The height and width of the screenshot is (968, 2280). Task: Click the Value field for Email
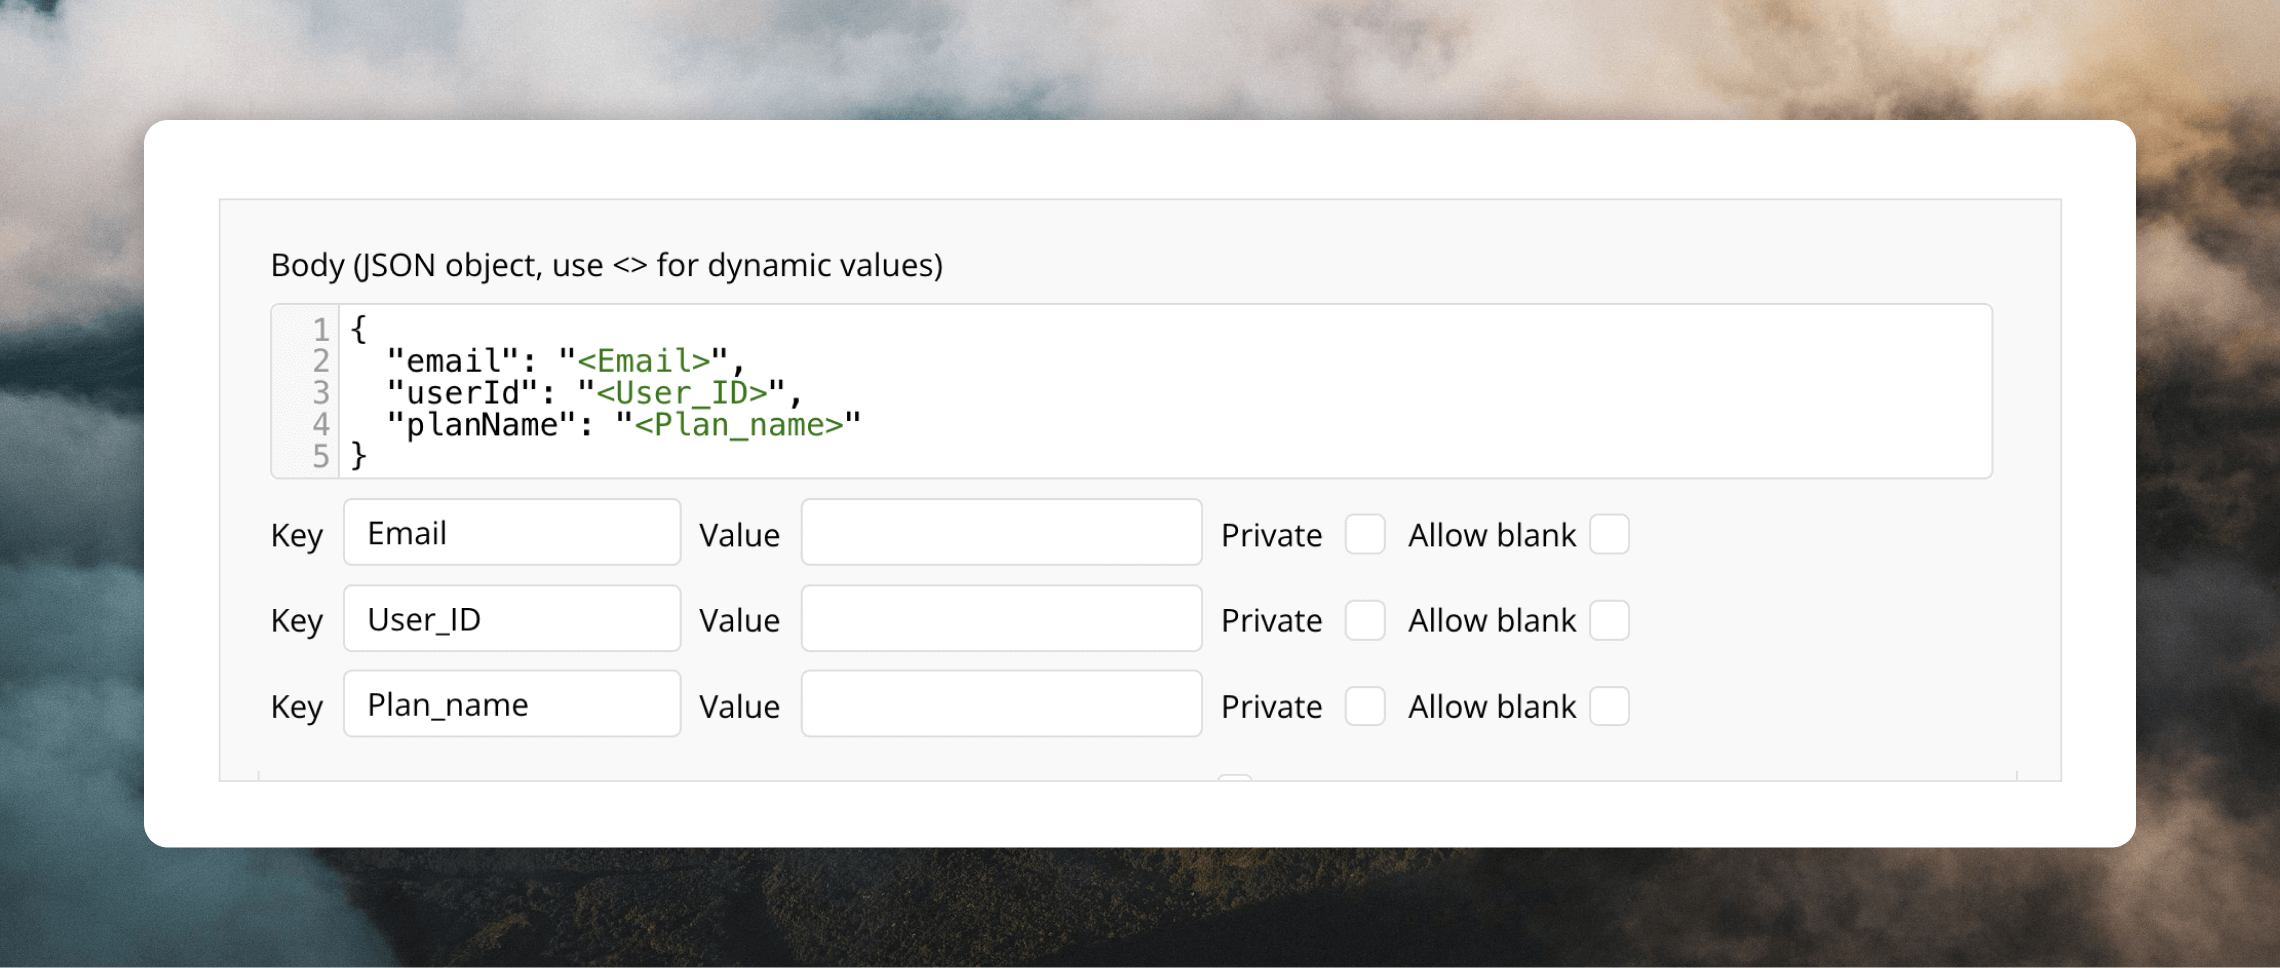[x=1001, y=533]
